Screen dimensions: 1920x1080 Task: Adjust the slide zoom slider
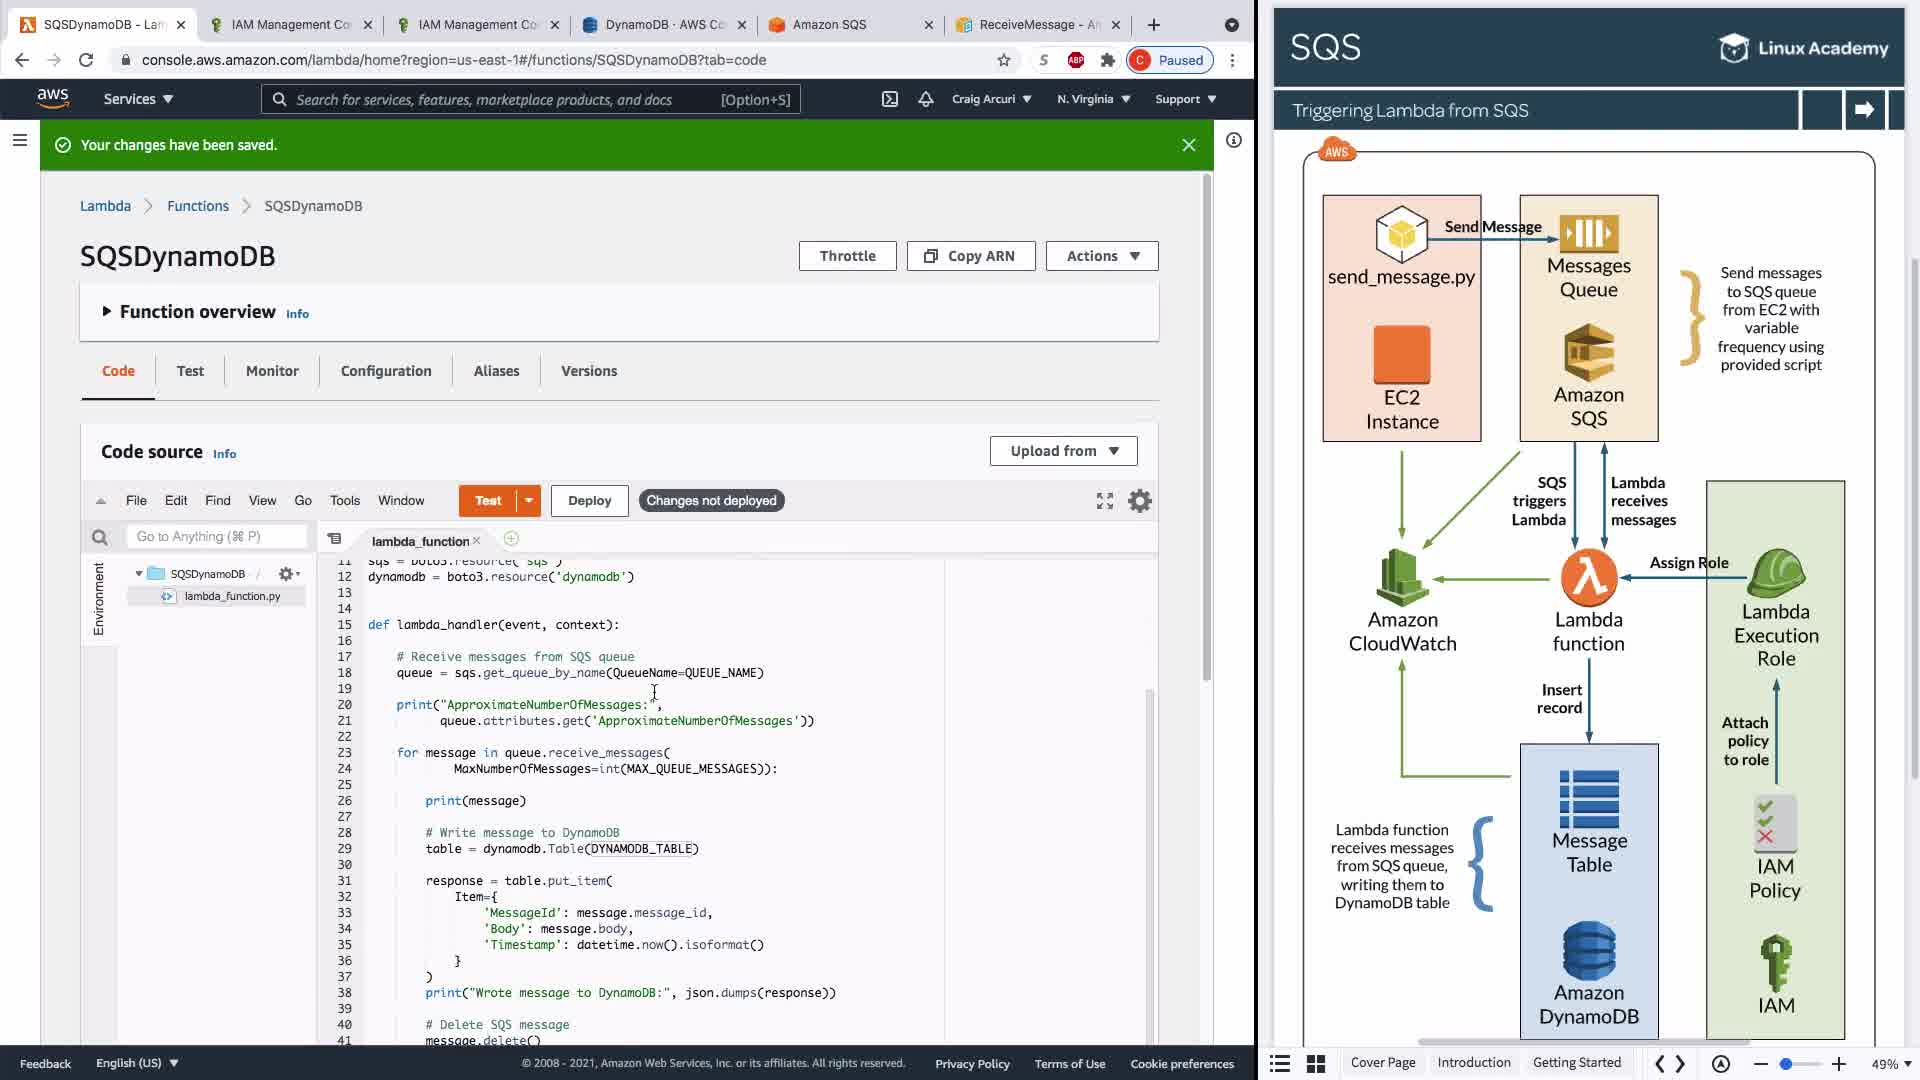1786,1064
